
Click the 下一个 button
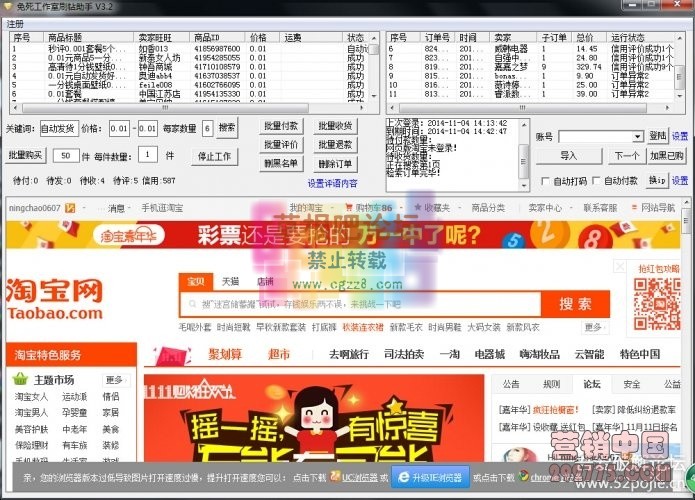point(626,156)
